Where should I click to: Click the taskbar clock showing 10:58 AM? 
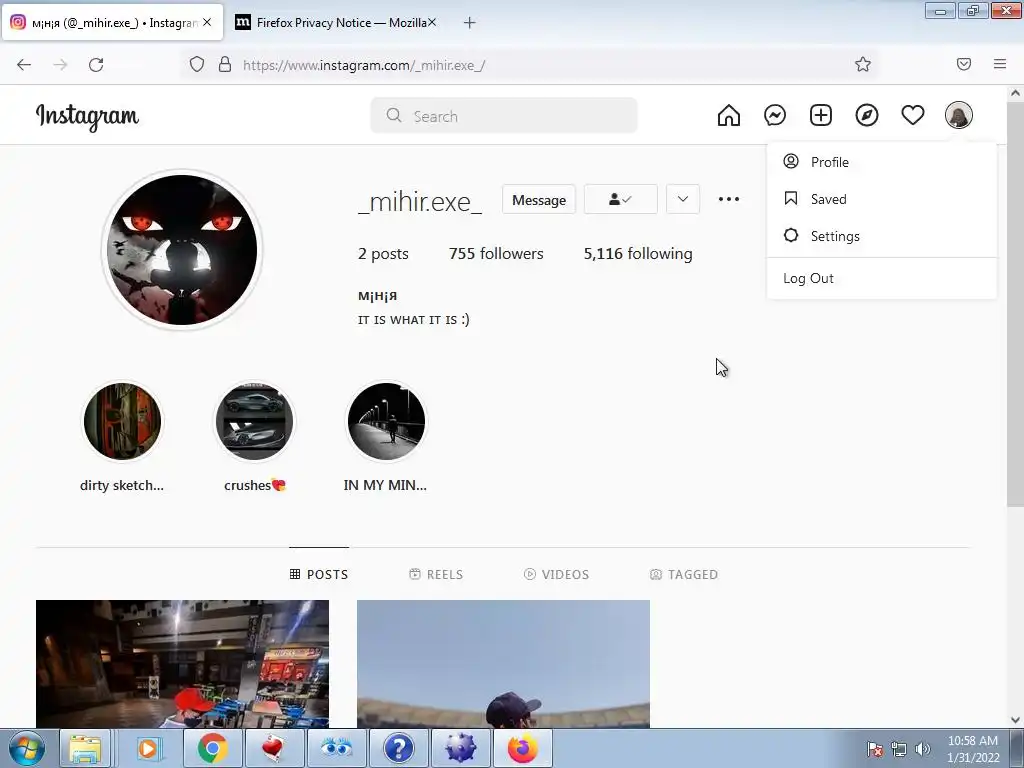(x=973, y=749)
